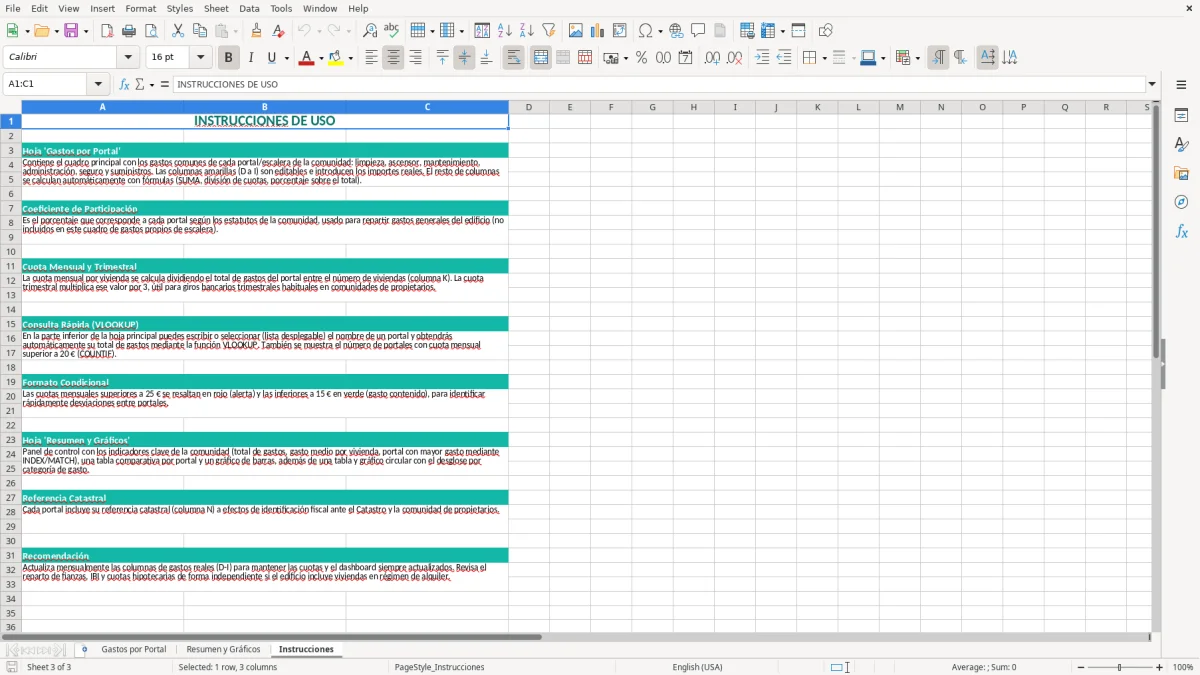Toggle AutoFilter funnel icon

click(x=548, y=31)
